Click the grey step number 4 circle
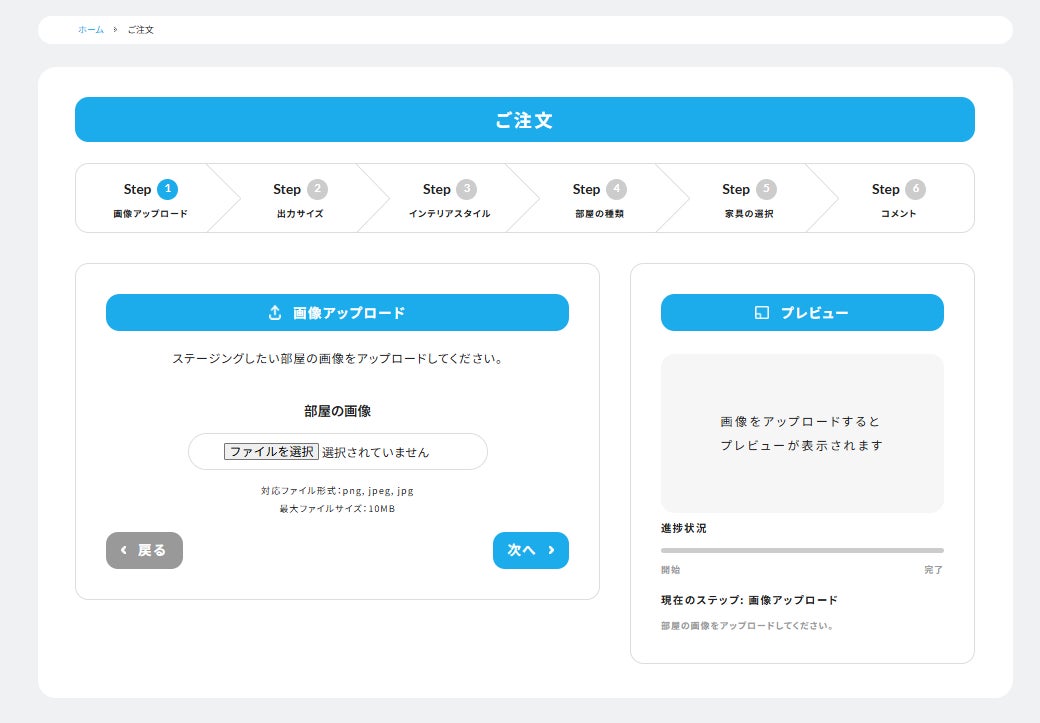The image size is (1040, 723). click(x=616, y=189)
